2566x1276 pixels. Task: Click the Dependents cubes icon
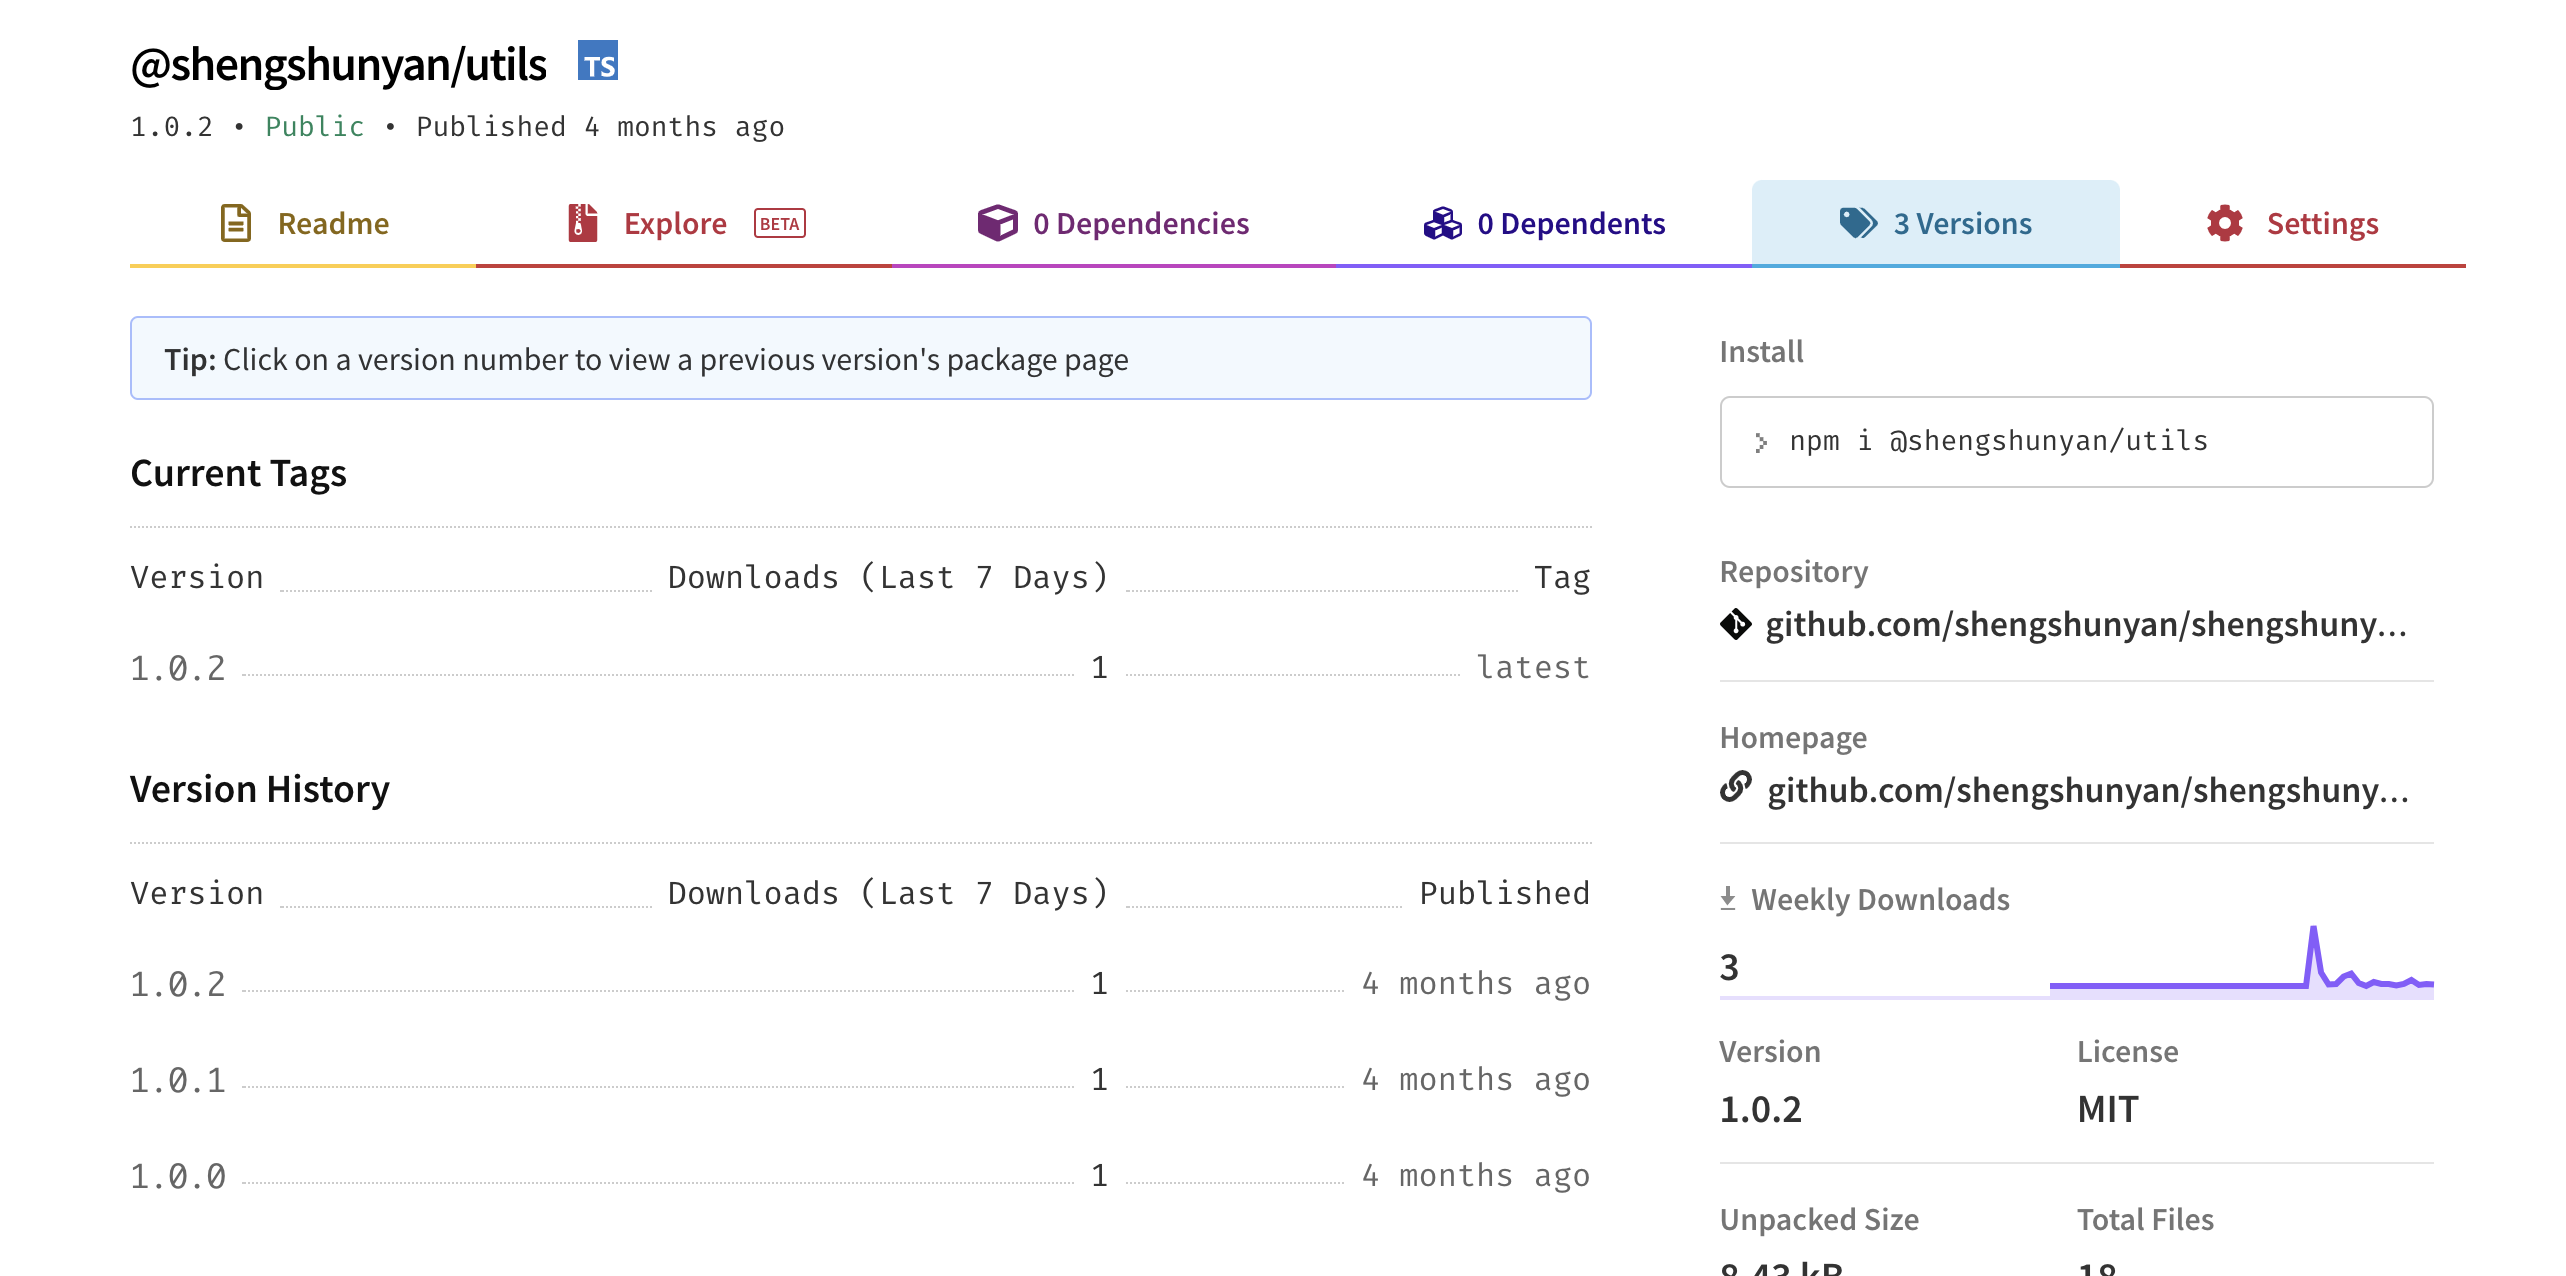click(1442, 223)
